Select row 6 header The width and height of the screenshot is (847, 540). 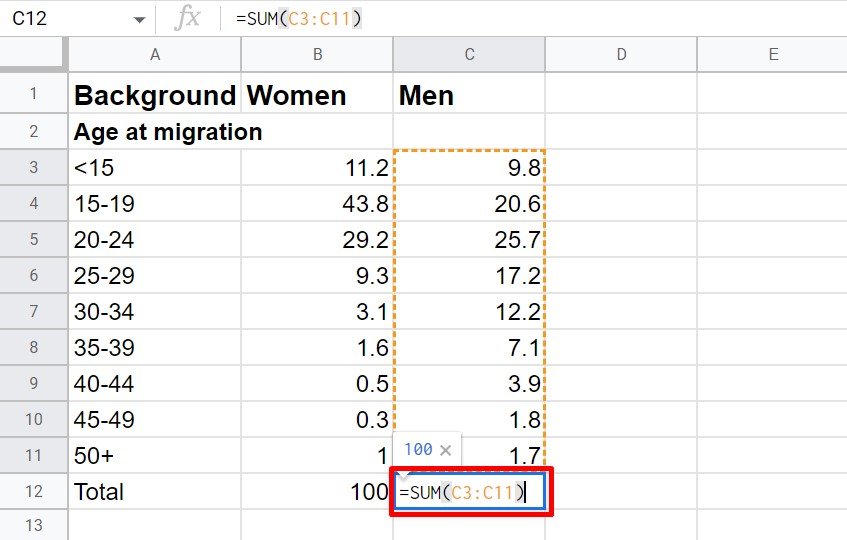(33, 275)
